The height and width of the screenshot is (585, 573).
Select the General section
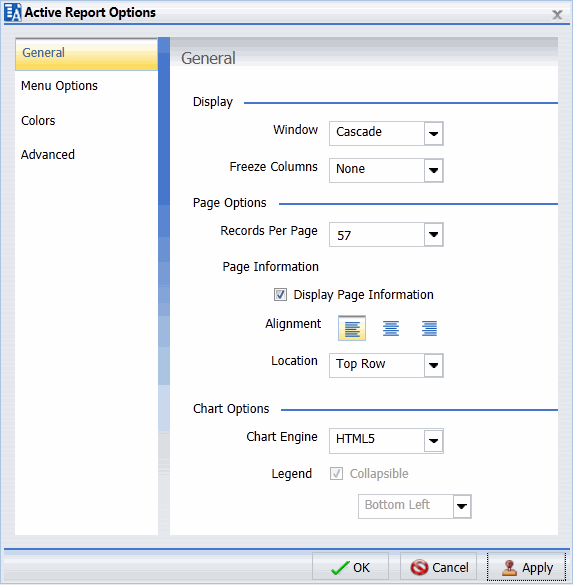click(x=86, y=54)
